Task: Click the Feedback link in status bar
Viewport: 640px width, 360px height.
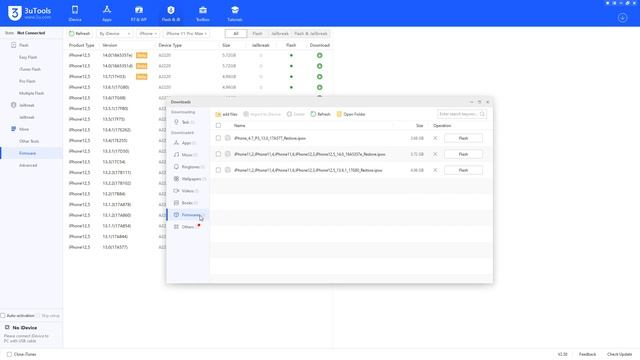Action: pos(587,354)
